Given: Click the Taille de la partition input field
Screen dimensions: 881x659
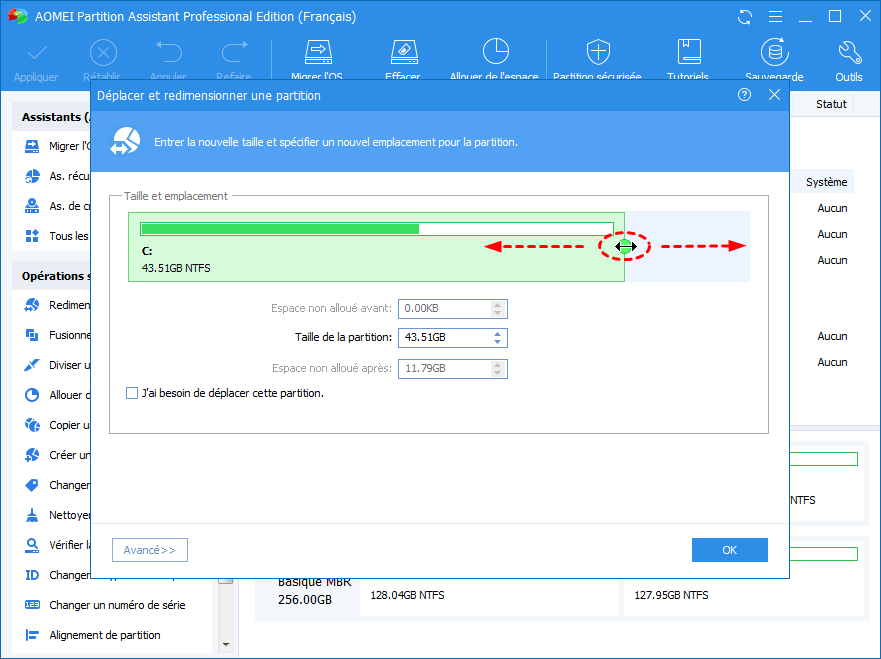Looking at the screenshot, I should point(452,338).
